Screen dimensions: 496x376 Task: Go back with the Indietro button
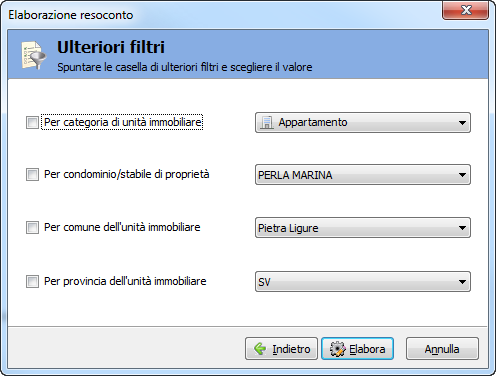281,349
